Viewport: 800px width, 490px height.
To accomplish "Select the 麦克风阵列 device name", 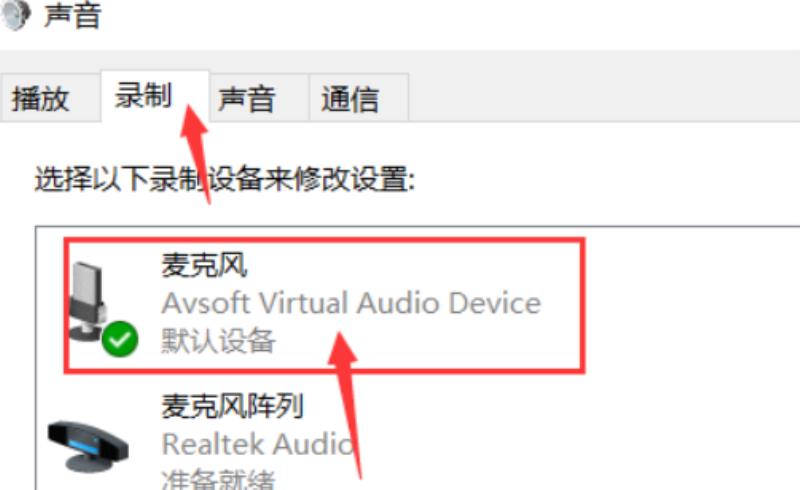I will (x=233, y=406).
